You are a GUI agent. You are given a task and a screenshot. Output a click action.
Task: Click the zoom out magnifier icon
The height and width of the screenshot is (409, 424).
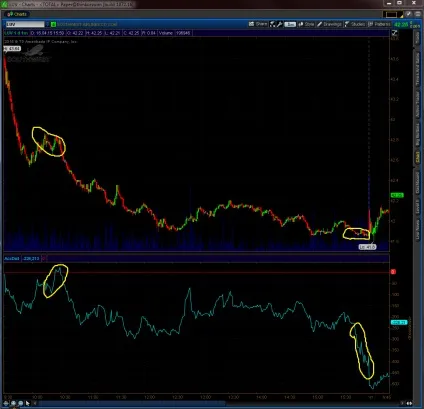tap(21, 403)
